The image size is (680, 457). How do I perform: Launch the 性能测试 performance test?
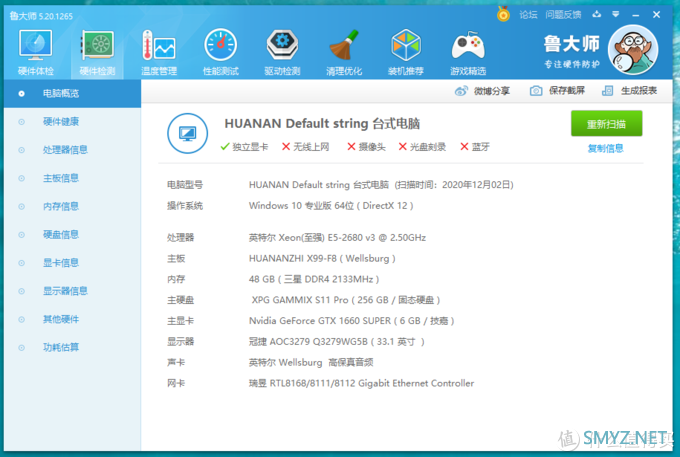click(221, 52)
